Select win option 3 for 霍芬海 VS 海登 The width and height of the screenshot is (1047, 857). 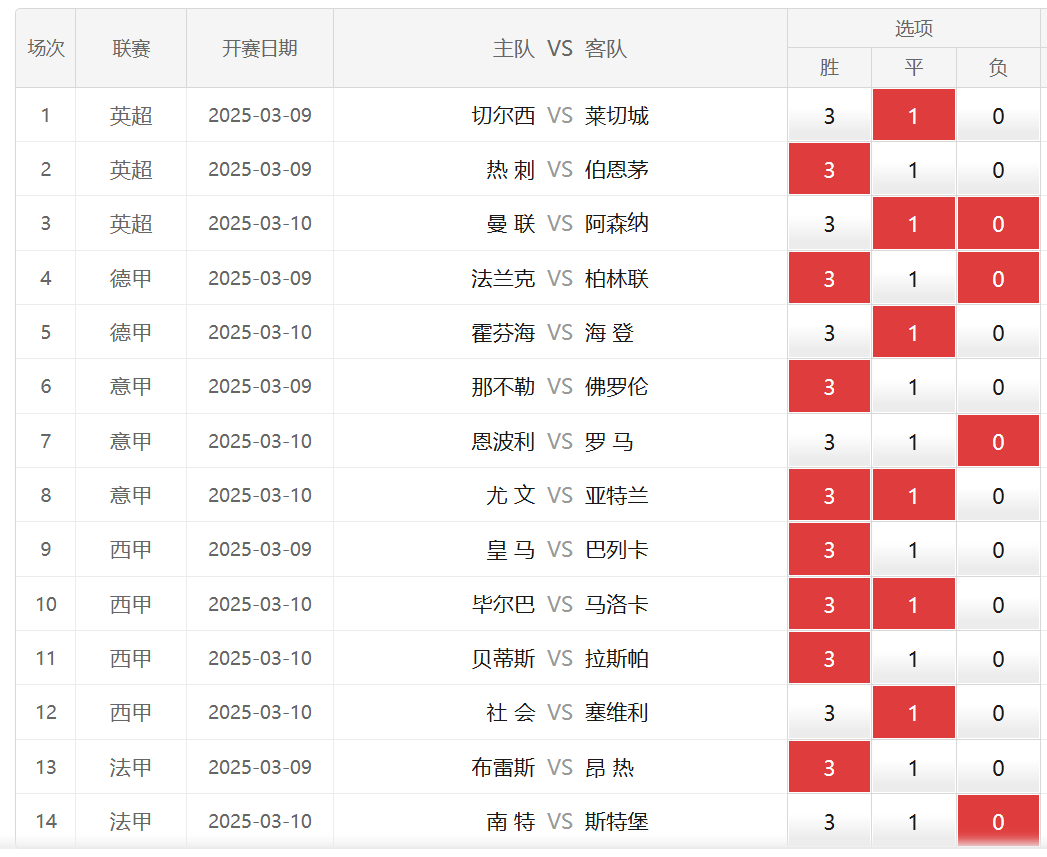click(x=829, y=332)
